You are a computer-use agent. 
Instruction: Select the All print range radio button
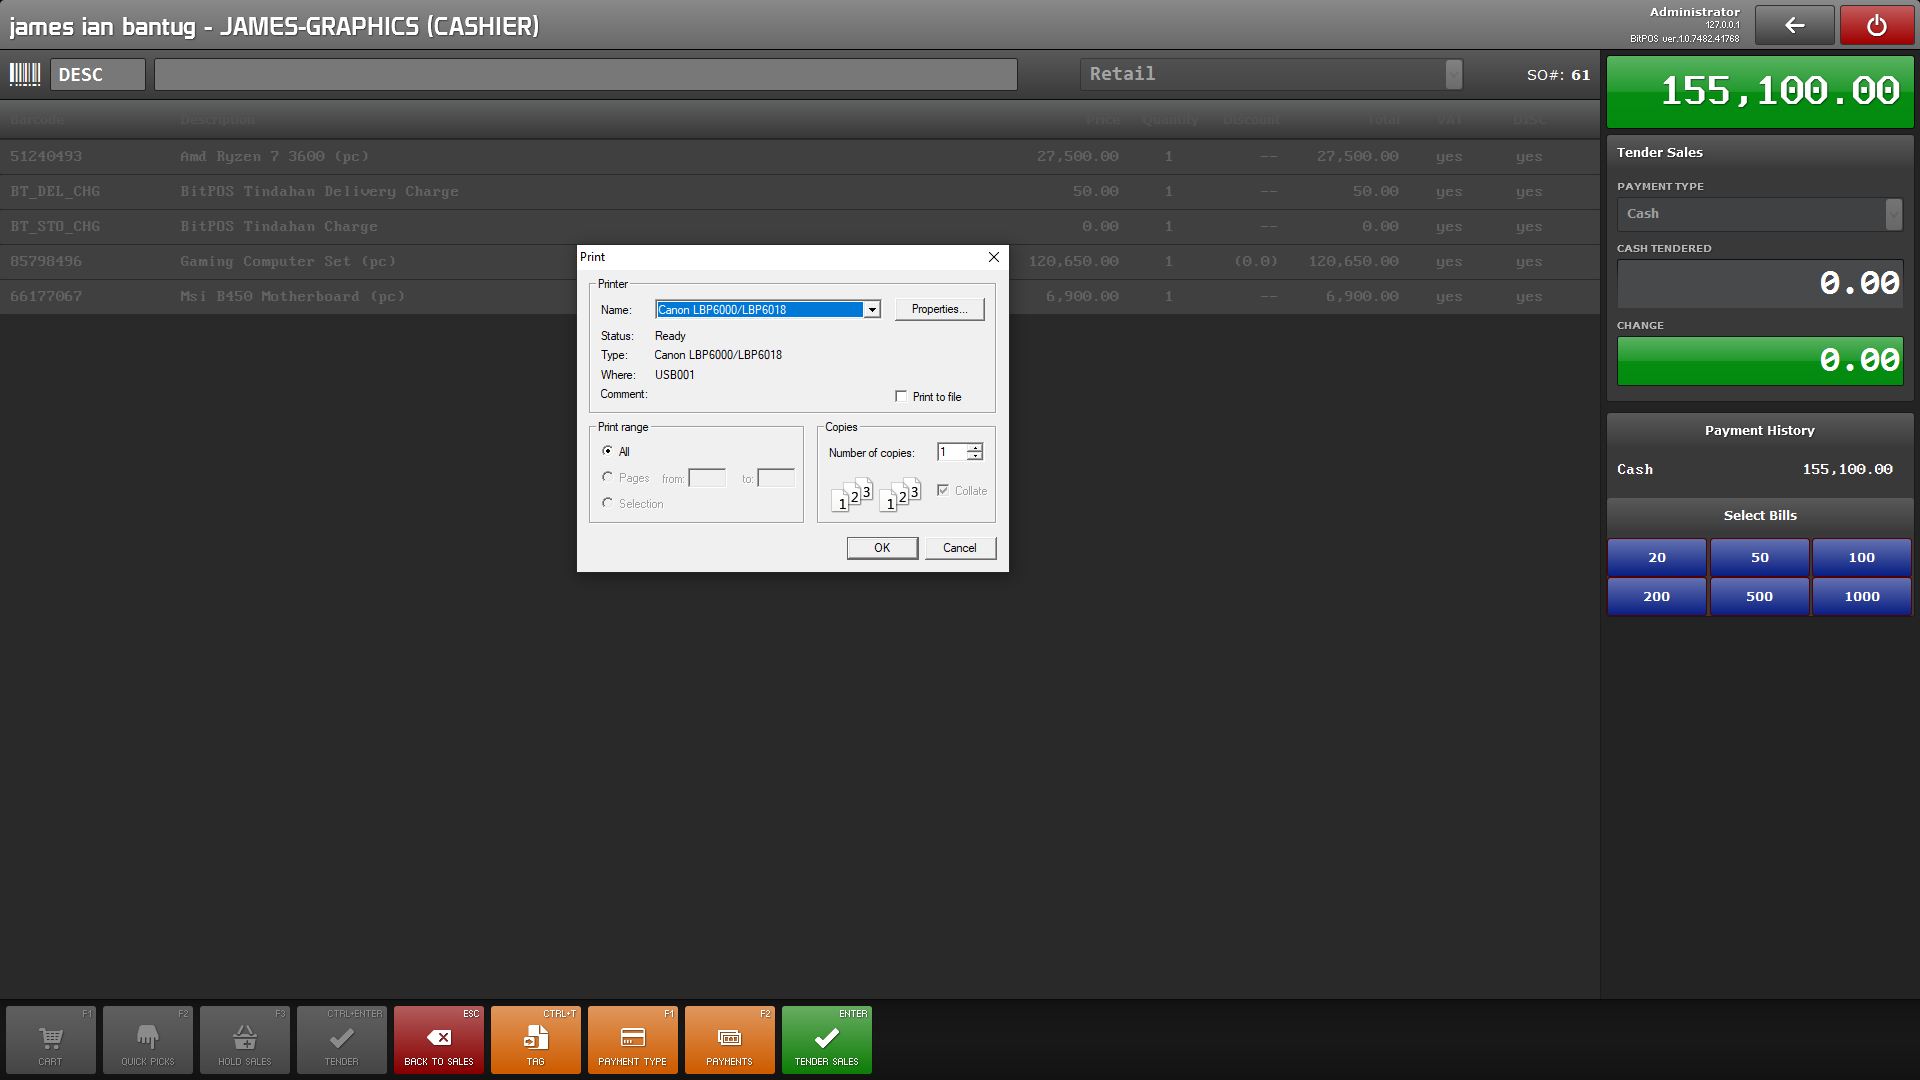click(x=607, y=451)
